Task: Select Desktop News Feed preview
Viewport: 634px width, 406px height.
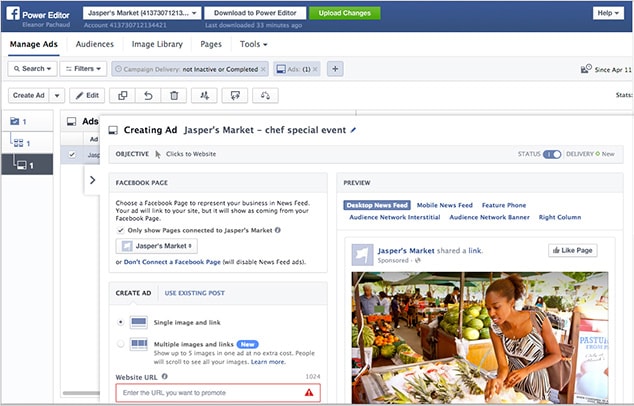Action: coord(377,205)
